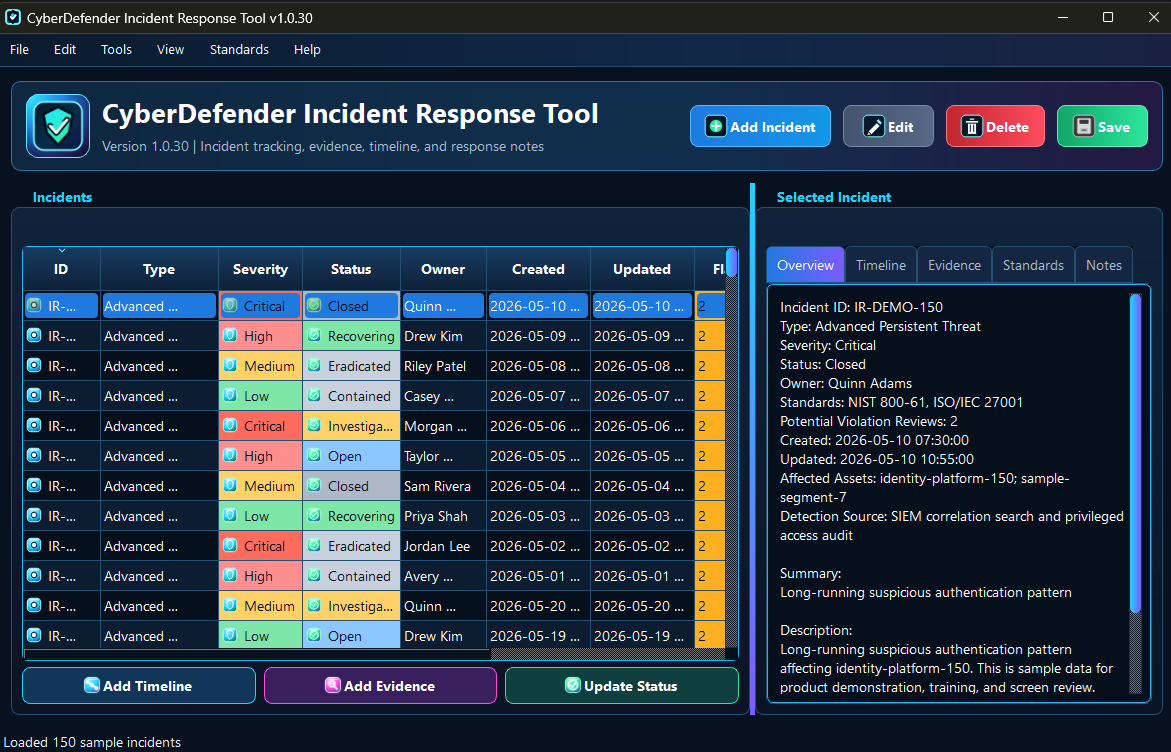Viewport: 1171px width, 752px height.
Task: Click the incident ID icon in Riley Patel's row
Action: 34,366
